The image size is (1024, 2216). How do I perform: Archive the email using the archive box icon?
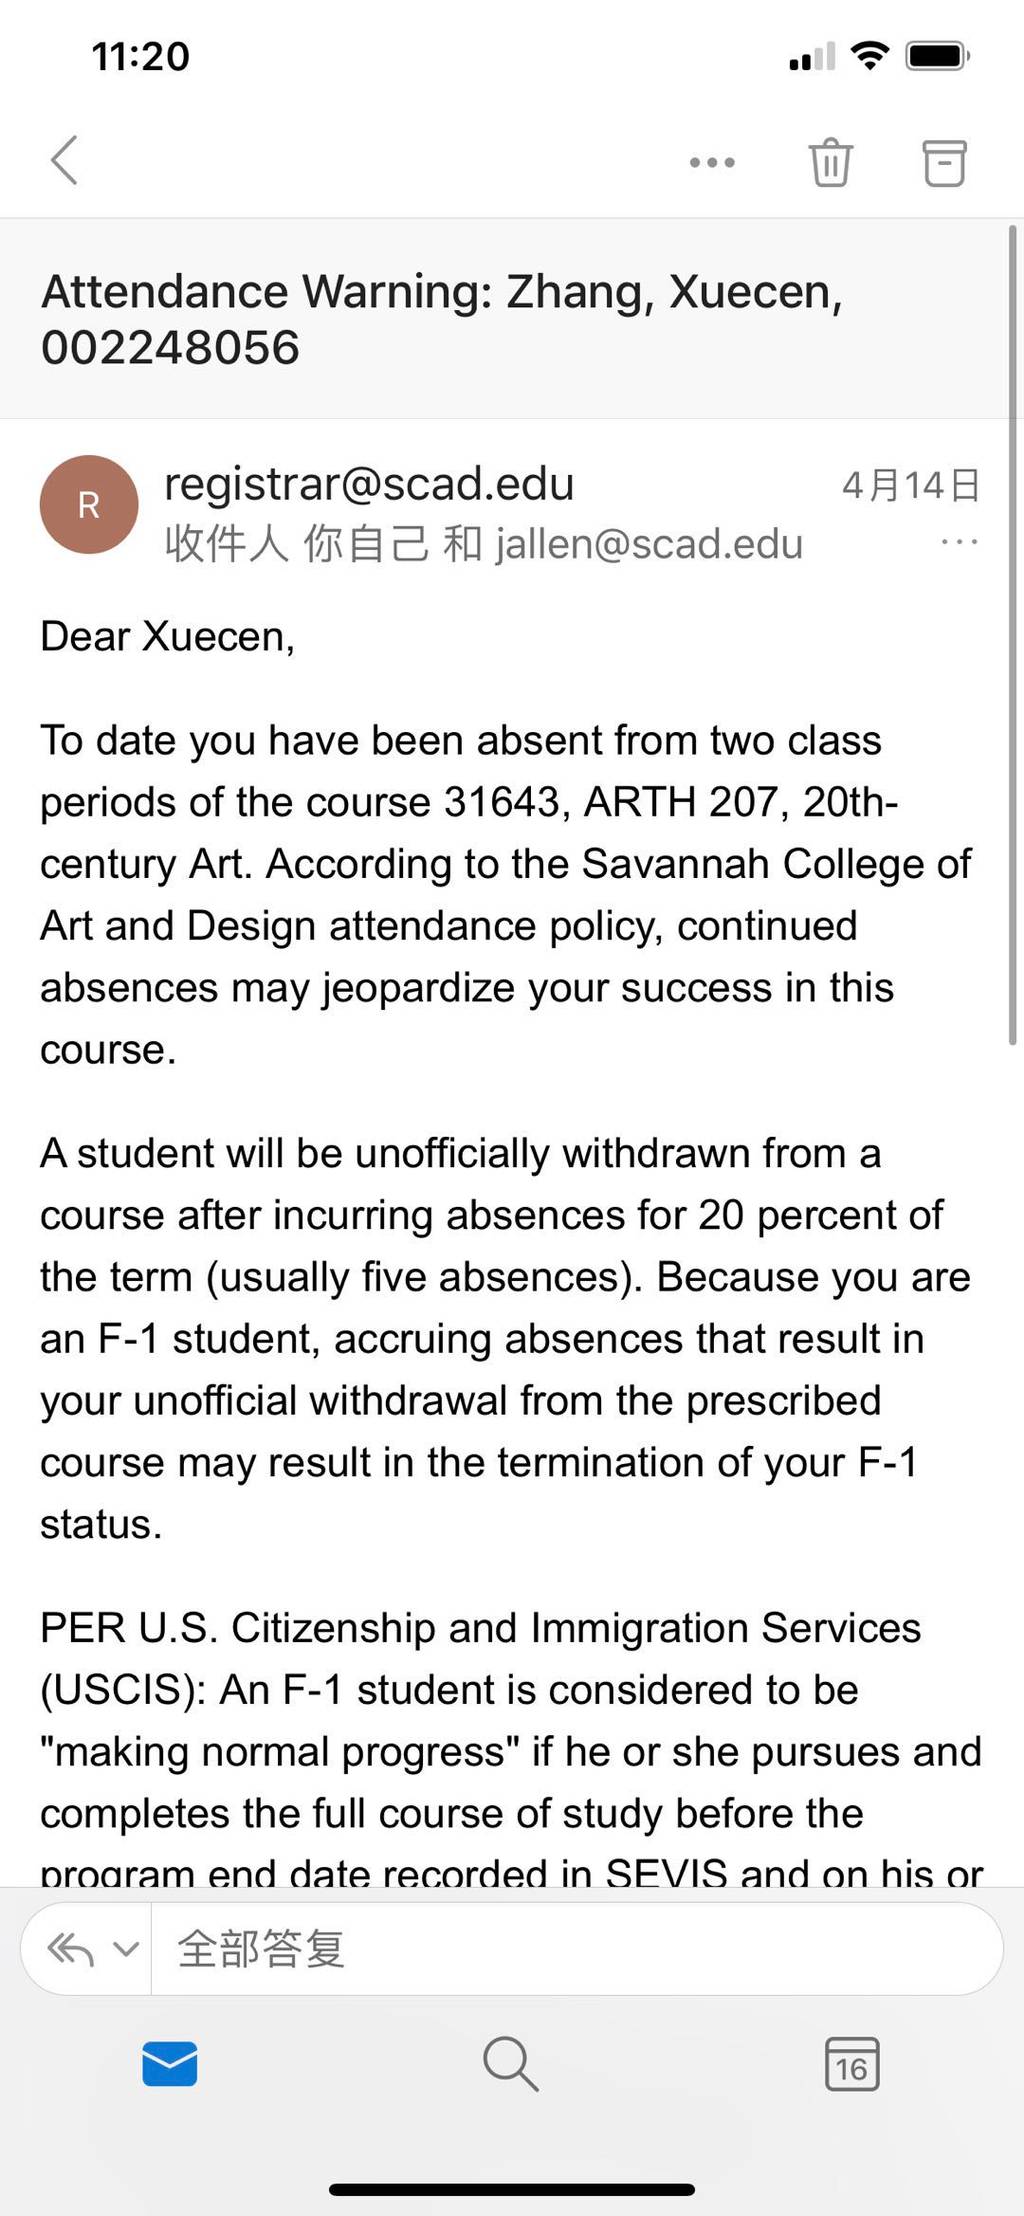(944, 162)
